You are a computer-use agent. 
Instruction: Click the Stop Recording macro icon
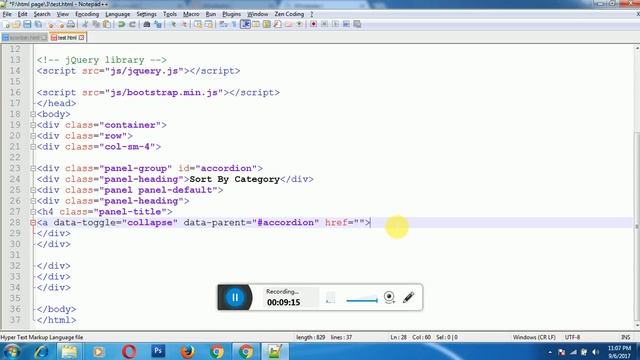tap(324, 24)
